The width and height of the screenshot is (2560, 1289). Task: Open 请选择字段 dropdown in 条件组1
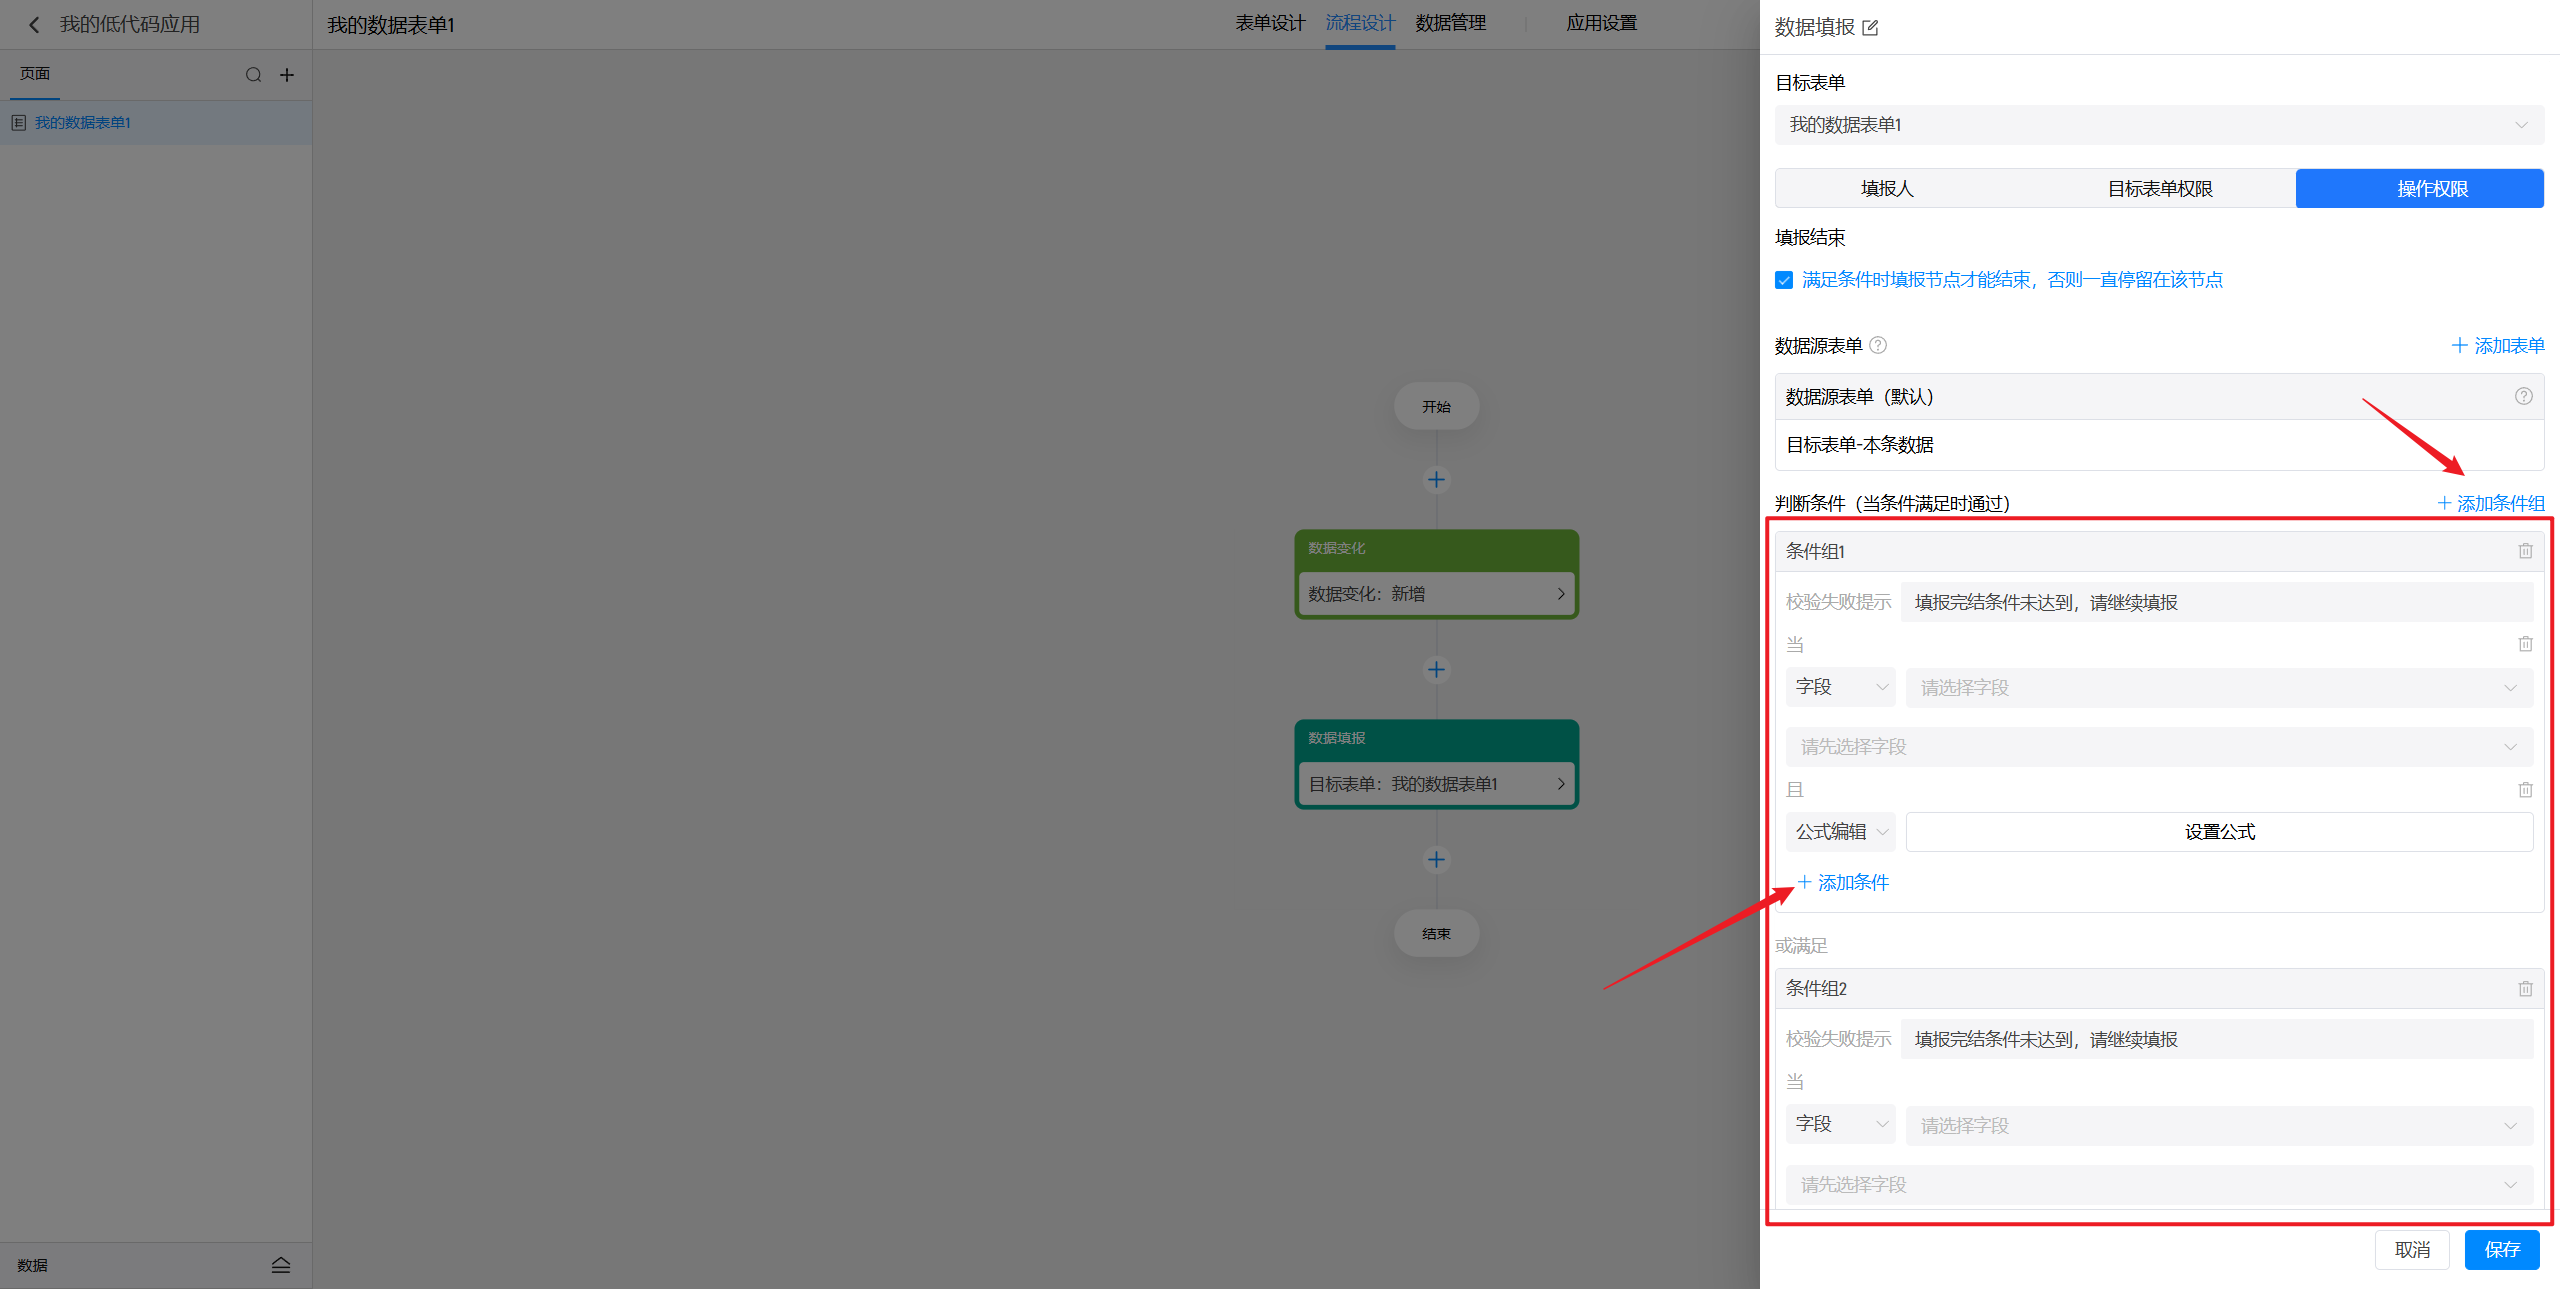(2218, 688)
